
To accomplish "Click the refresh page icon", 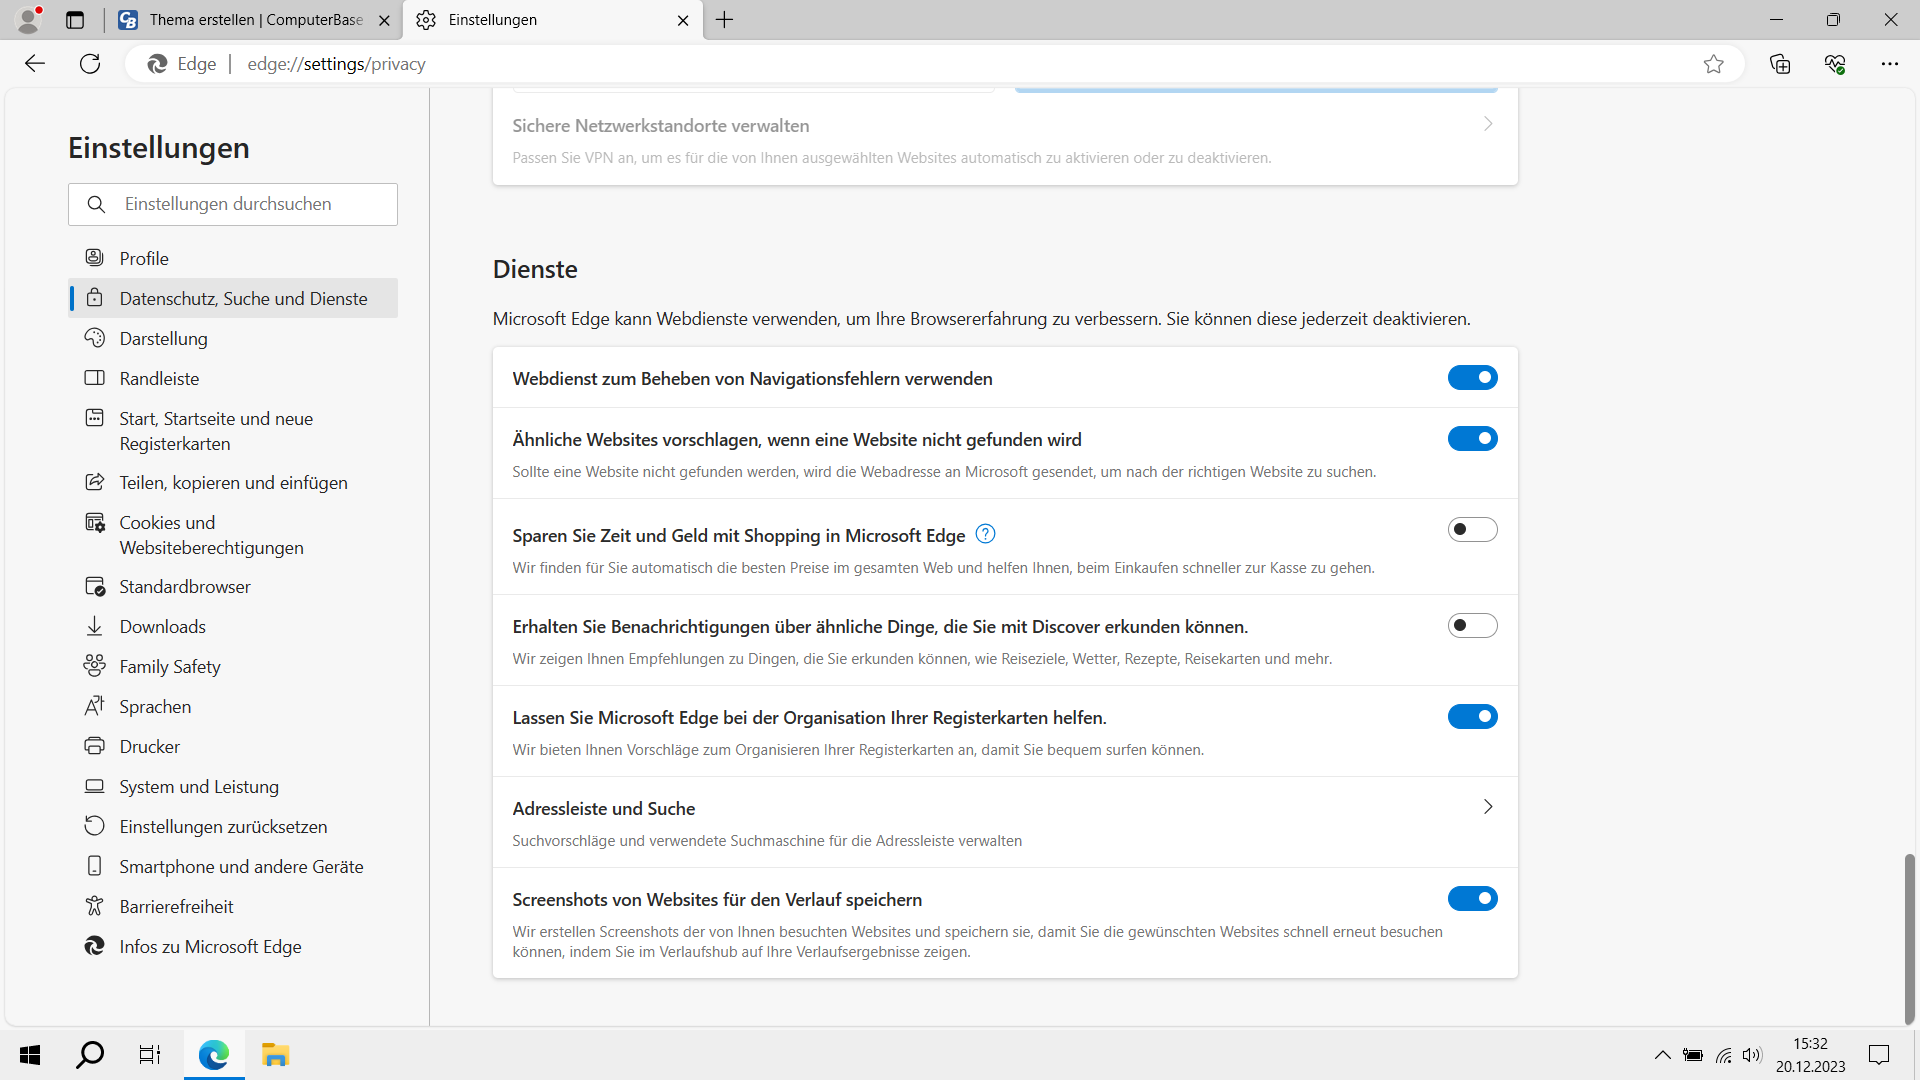I will (90, 64).
